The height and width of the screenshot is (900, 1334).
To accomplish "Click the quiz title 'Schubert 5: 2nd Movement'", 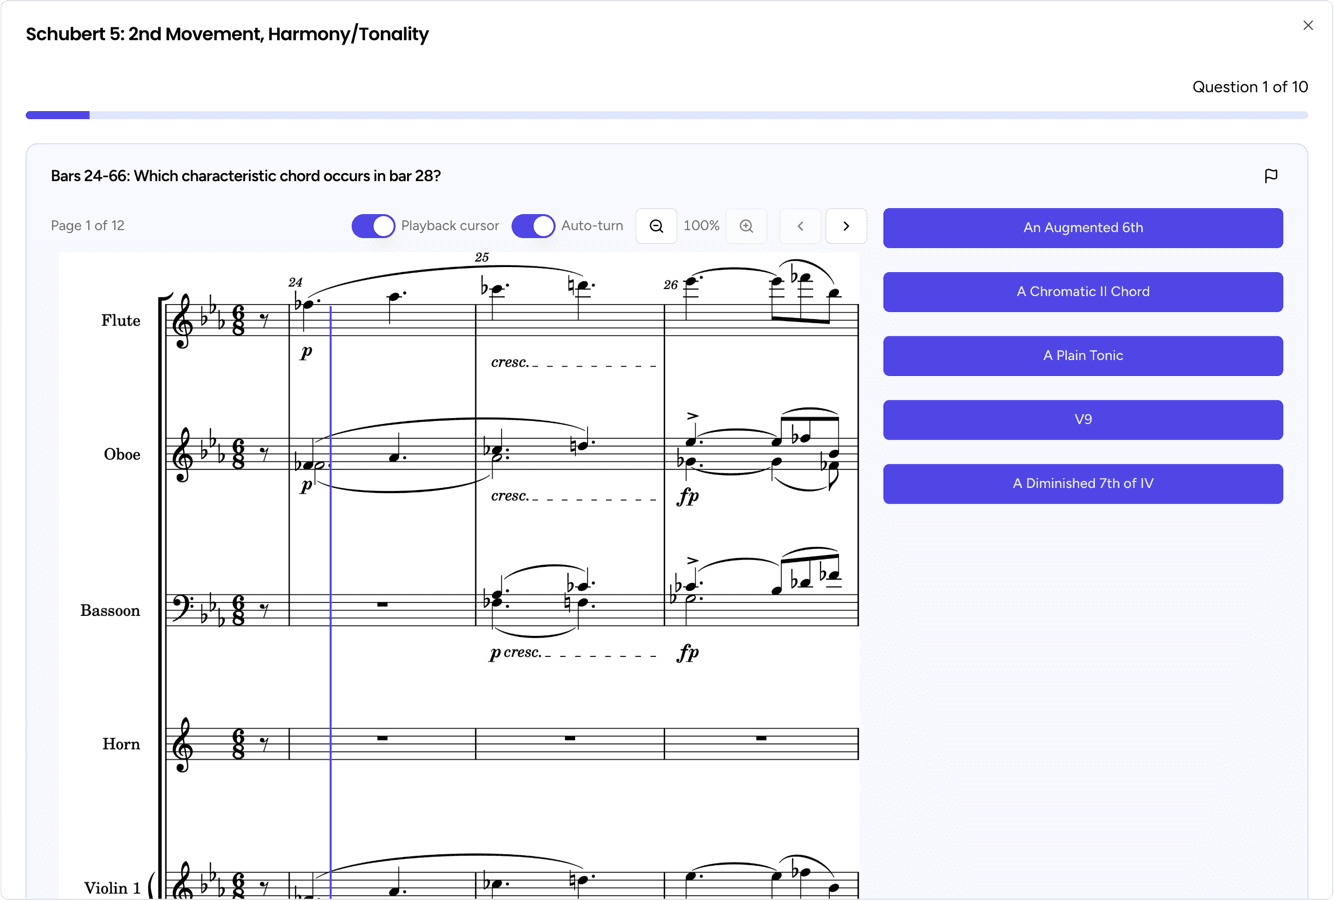I will point(227,34).
